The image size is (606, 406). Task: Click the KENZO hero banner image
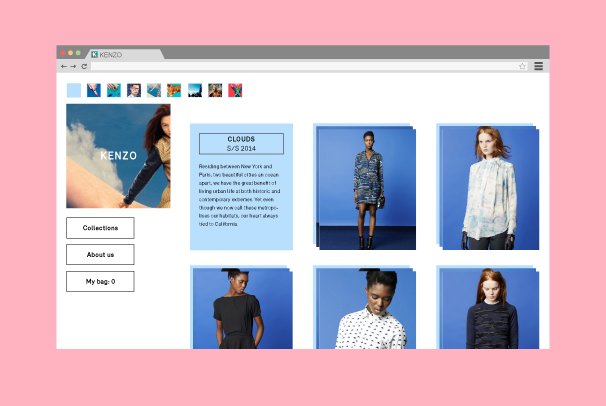[x=118, y=156]
